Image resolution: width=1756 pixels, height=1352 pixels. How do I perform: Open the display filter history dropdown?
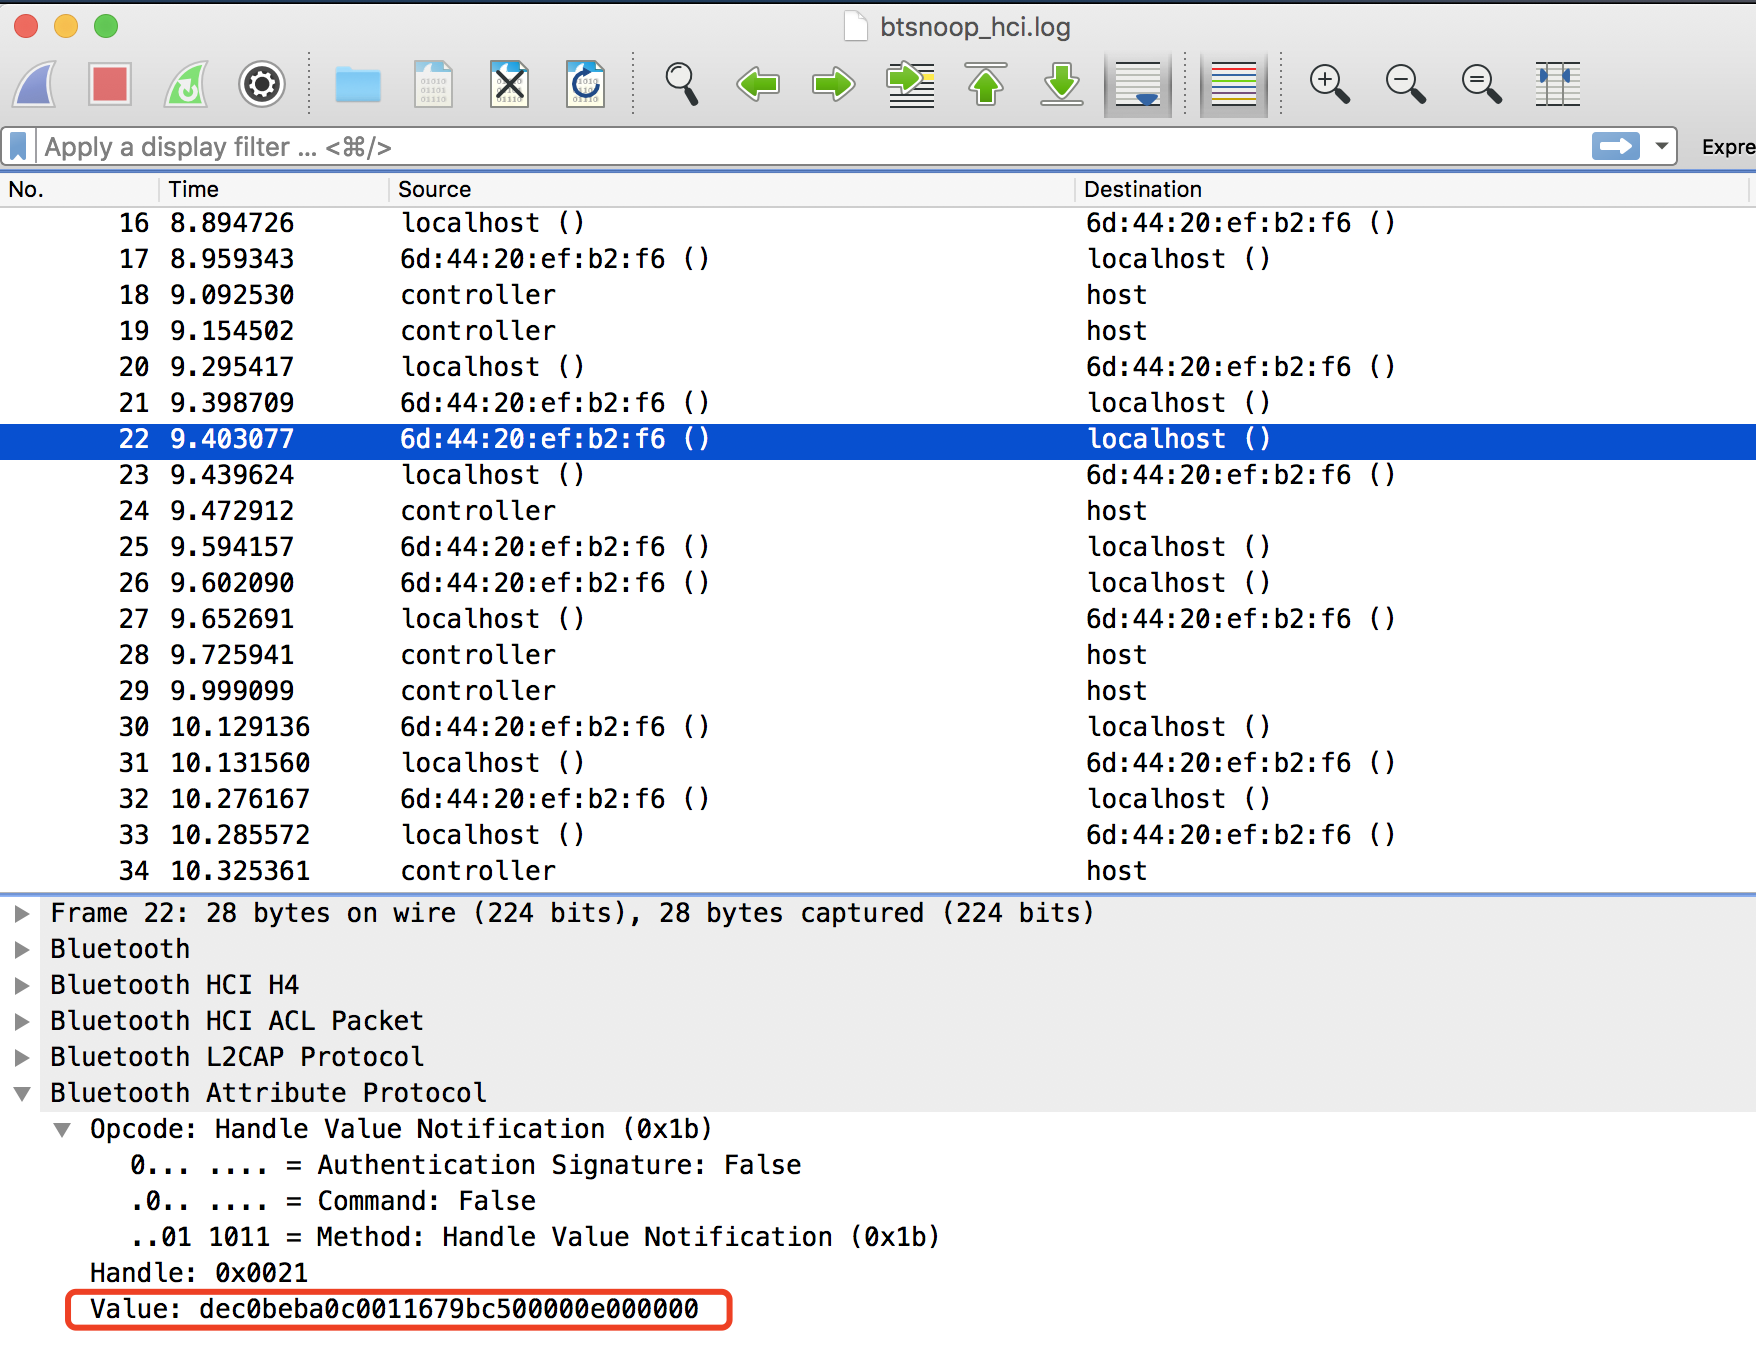[x=1661, y=147]
